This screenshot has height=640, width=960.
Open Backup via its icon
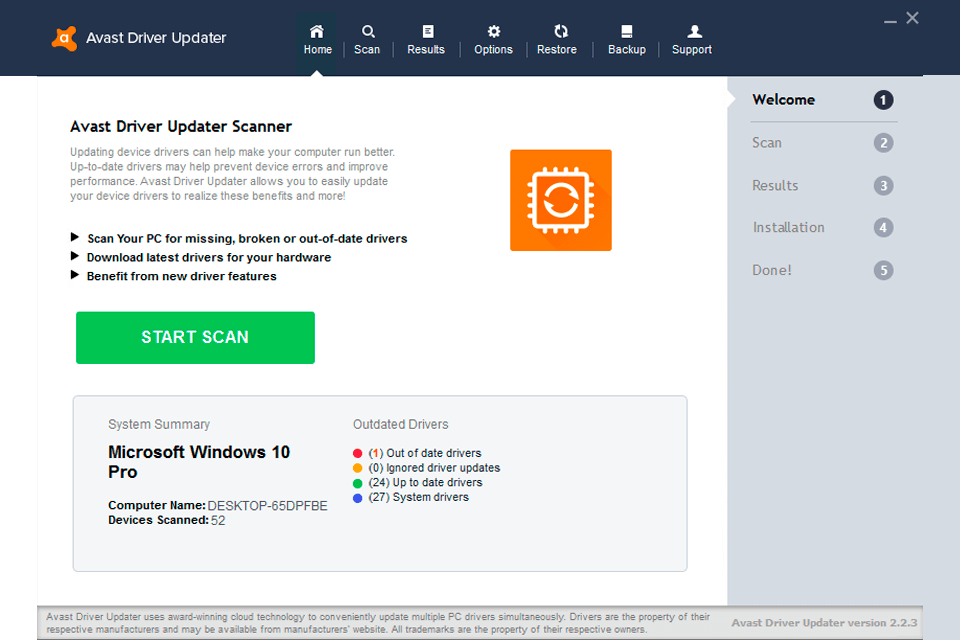click(x=626, y=31)
